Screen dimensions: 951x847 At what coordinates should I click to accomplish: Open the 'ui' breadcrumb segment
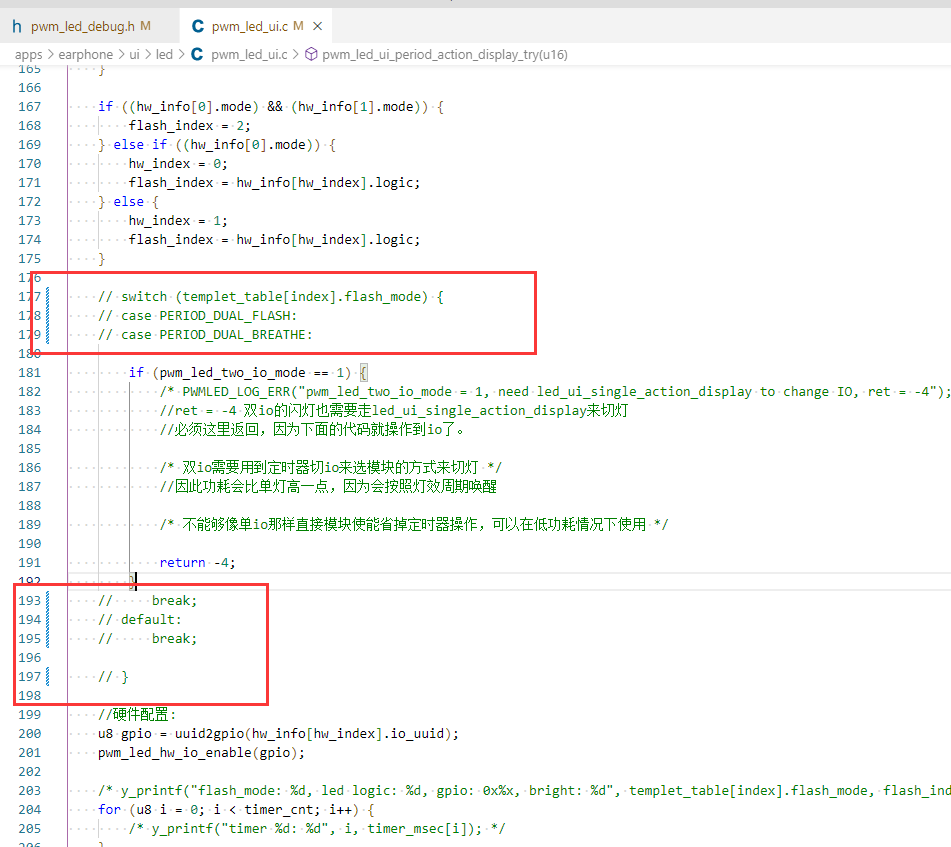(134, 55)
